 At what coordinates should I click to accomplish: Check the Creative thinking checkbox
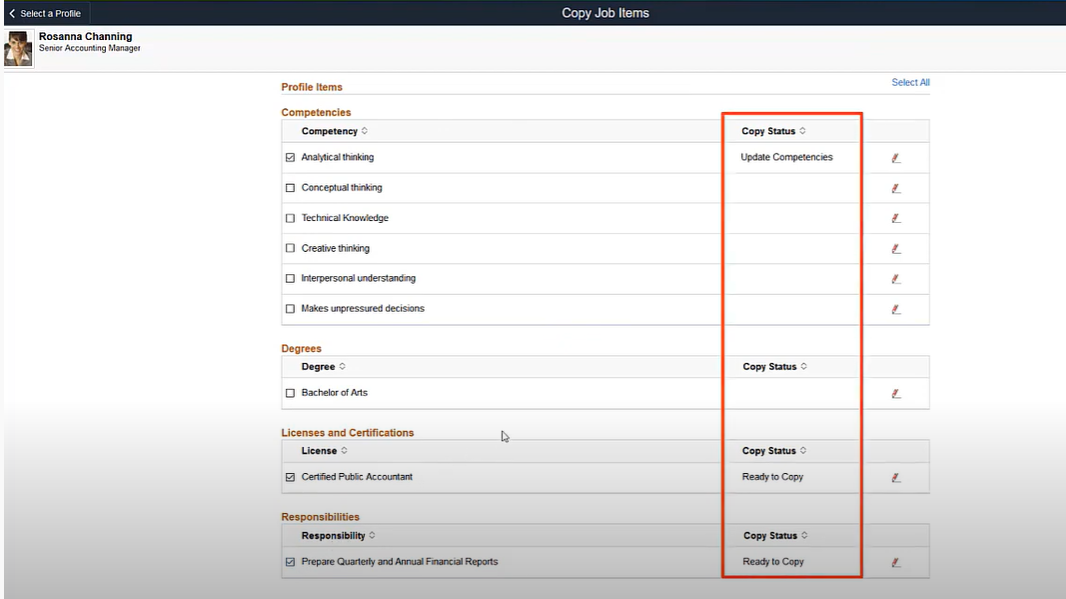290,248
